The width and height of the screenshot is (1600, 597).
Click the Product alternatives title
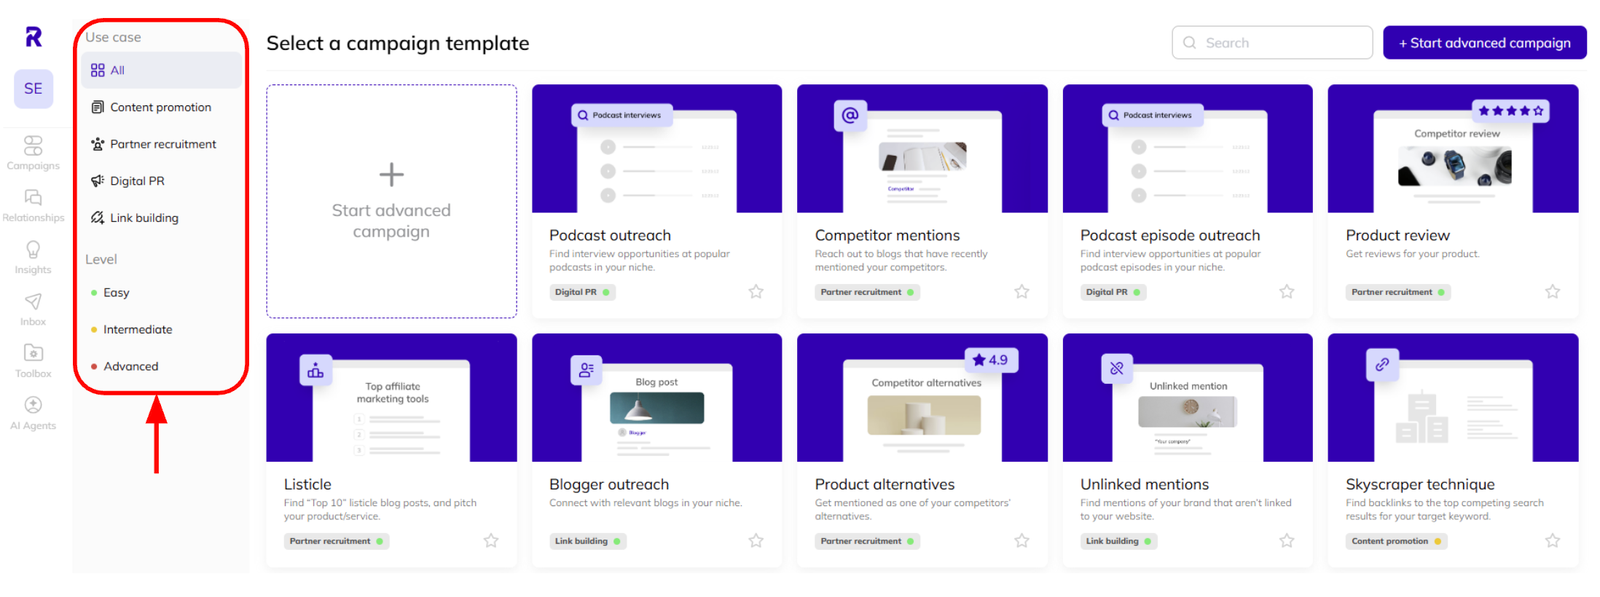(885, 485)
